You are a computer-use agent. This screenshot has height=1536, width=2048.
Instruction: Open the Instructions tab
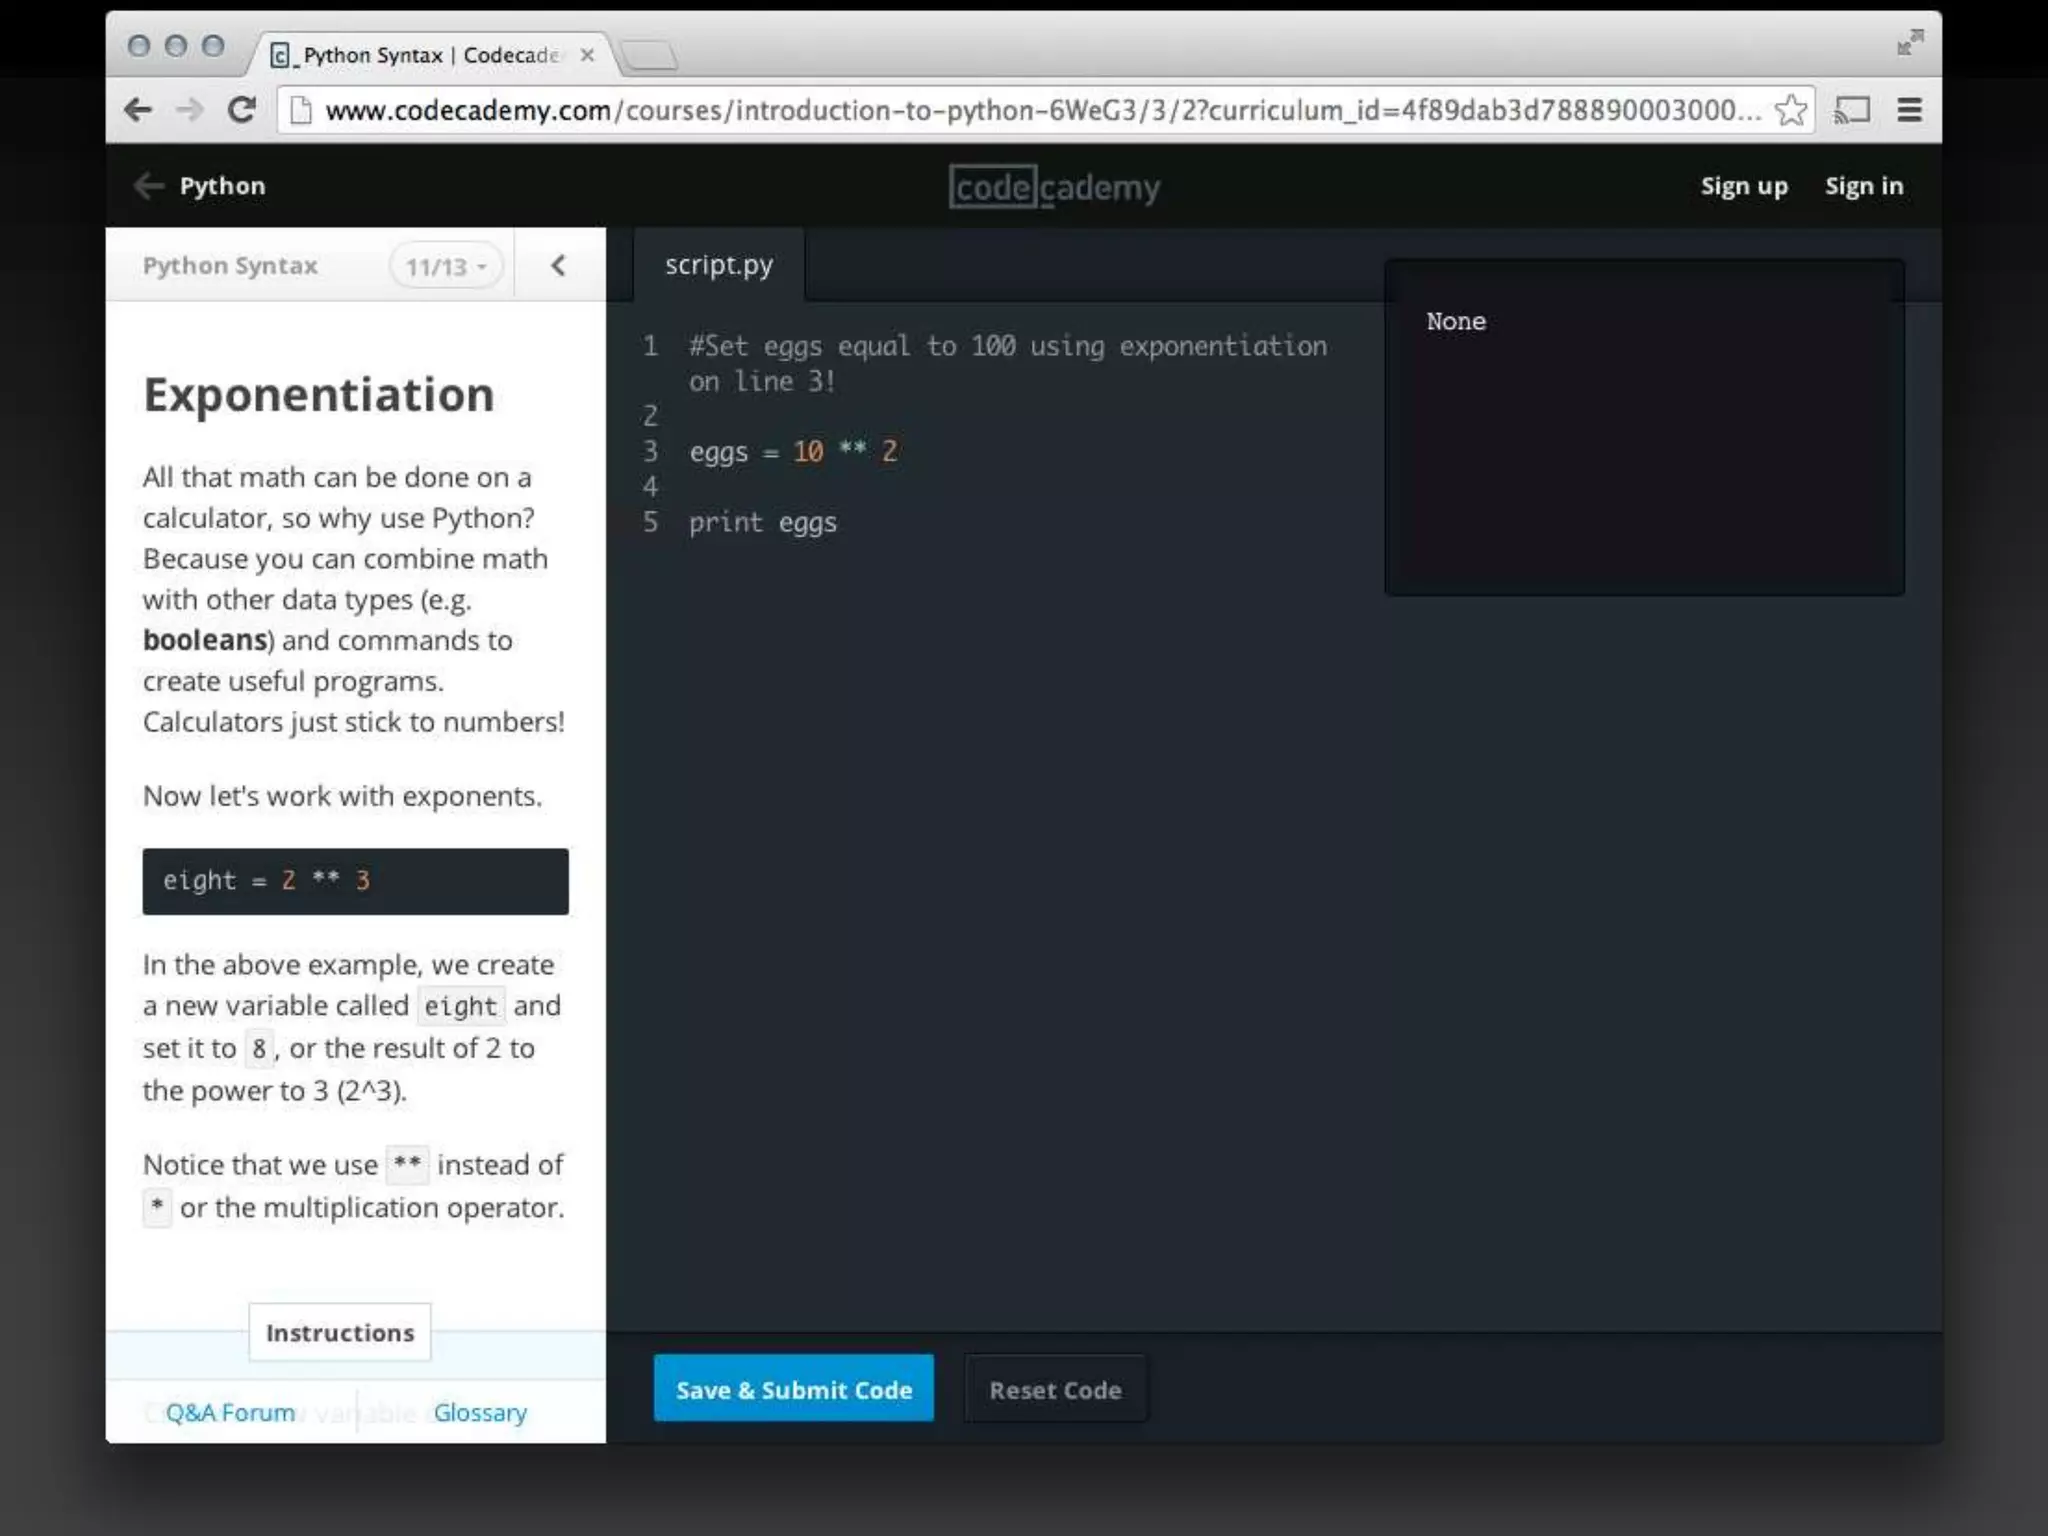[339, 1332]
